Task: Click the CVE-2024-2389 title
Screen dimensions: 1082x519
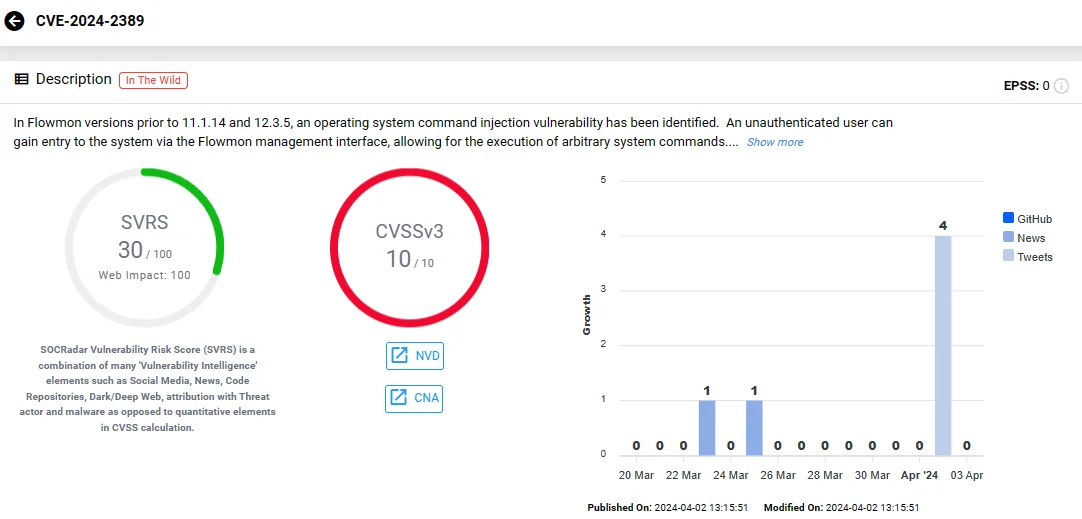Action: 90,21
